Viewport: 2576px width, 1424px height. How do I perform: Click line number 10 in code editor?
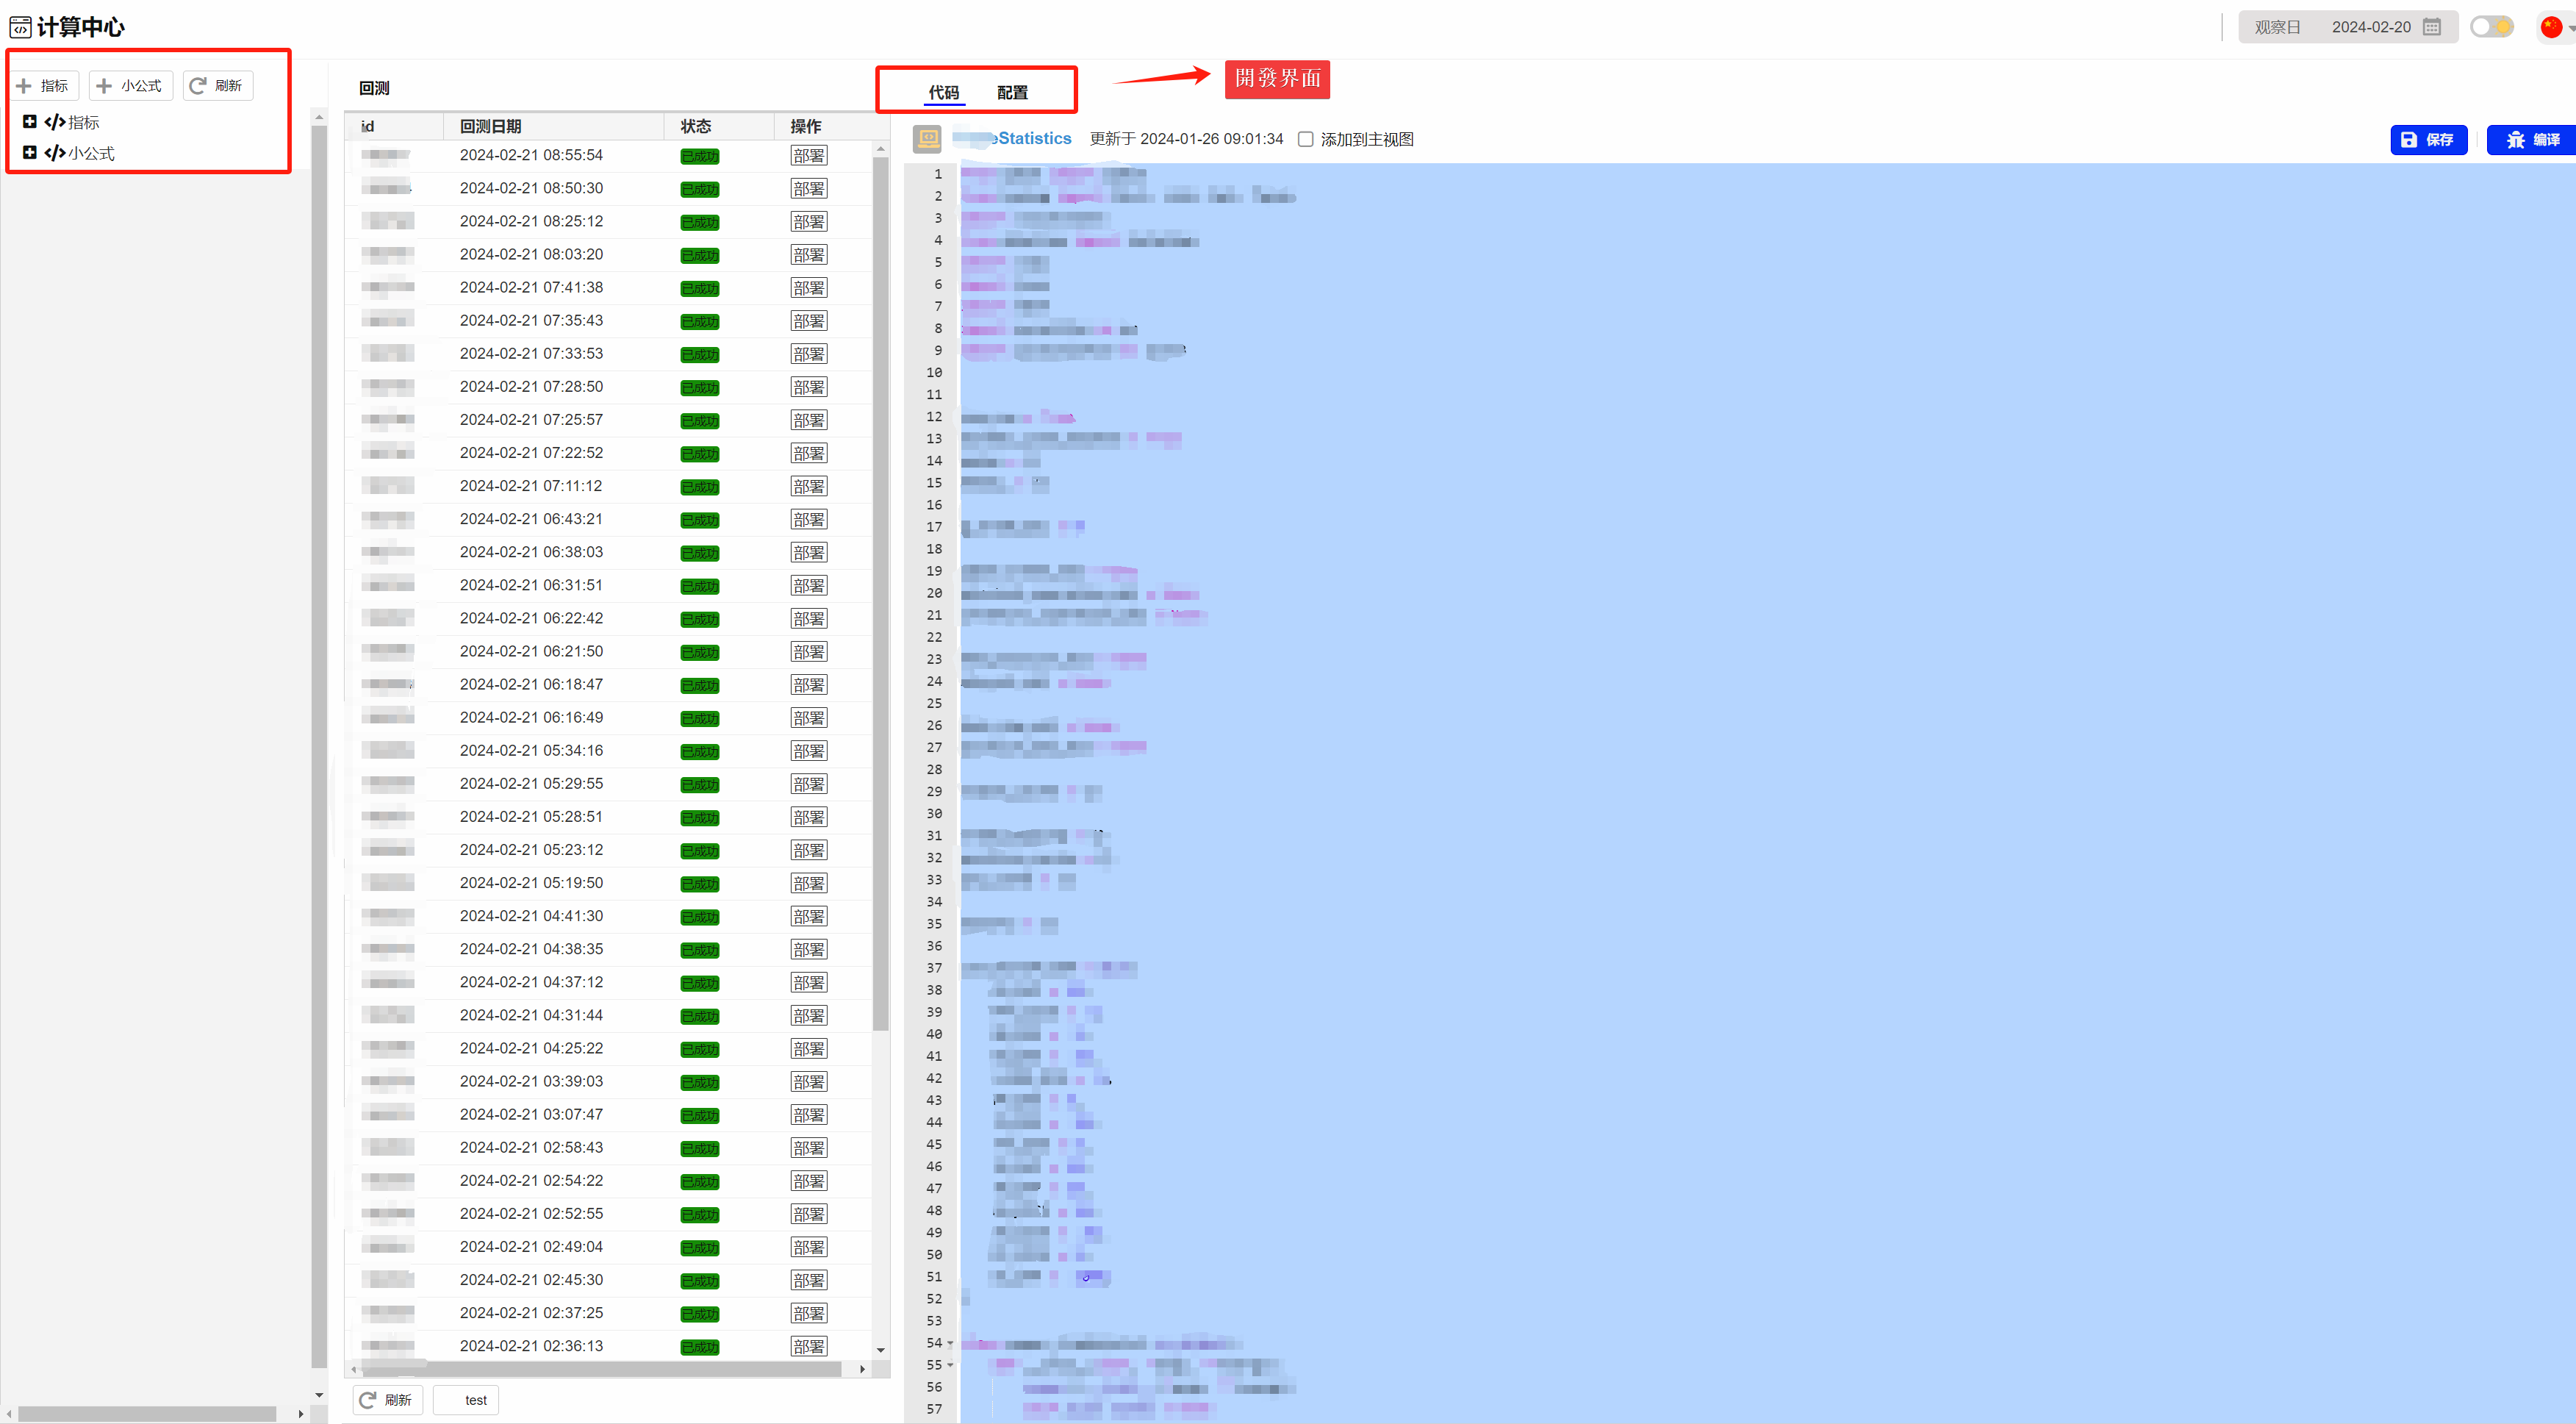pyautogui.click(x=933, y=373)
